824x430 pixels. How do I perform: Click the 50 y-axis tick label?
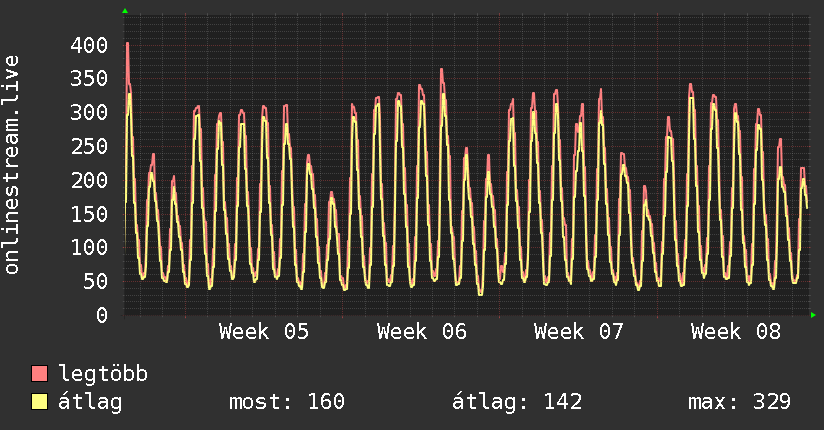(x=96, y=281)
